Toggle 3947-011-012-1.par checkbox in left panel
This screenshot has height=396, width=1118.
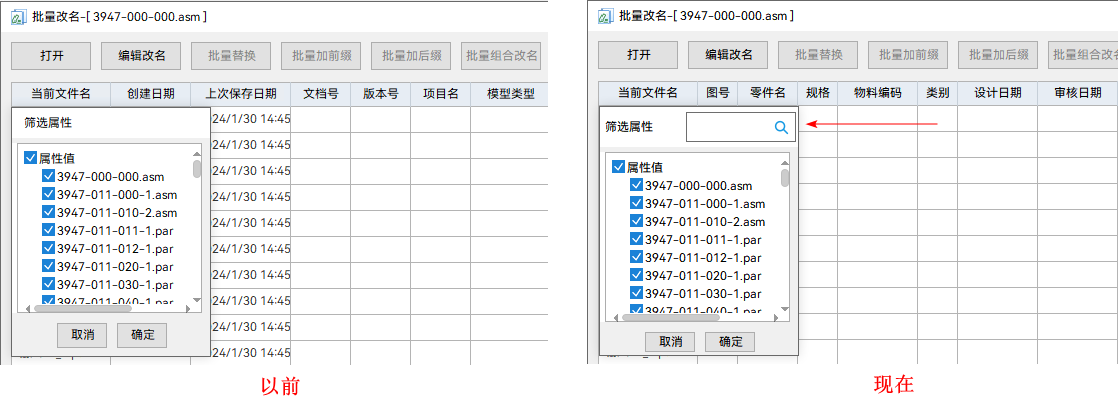[x=48, y=248]
